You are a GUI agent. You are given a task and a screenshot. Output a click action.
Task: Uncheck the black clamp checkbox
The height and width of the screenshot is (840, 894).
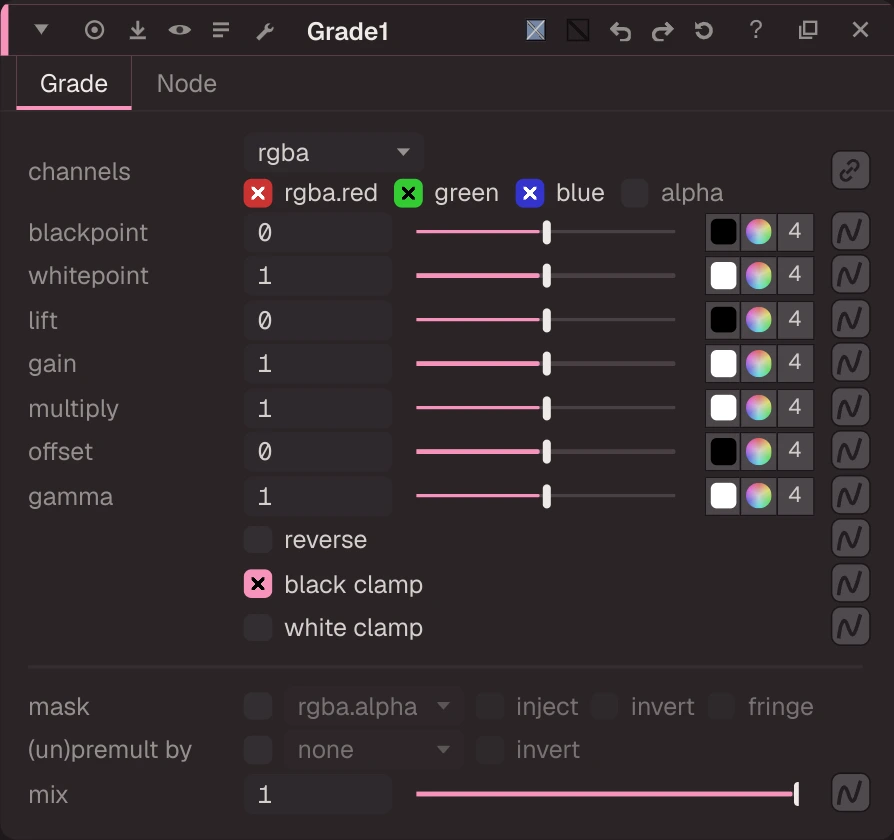click(258, 584)
